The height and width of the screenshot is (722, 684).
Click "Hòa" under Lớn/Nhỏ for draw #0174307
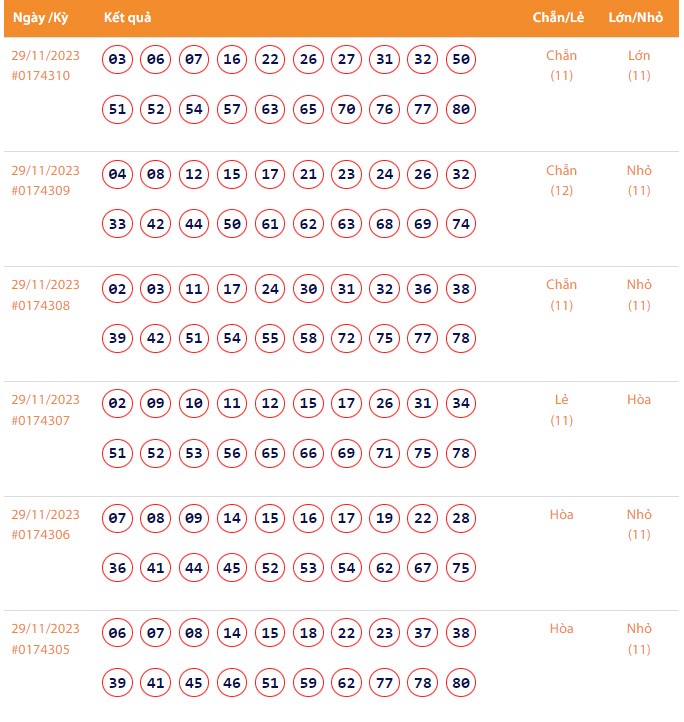point(639,400)
